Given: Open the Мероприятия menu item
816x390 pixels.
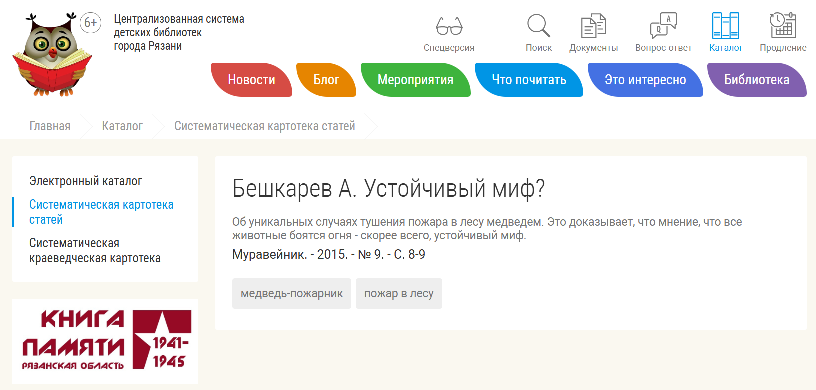Looking at the screenshot, I should coord(415,80).
